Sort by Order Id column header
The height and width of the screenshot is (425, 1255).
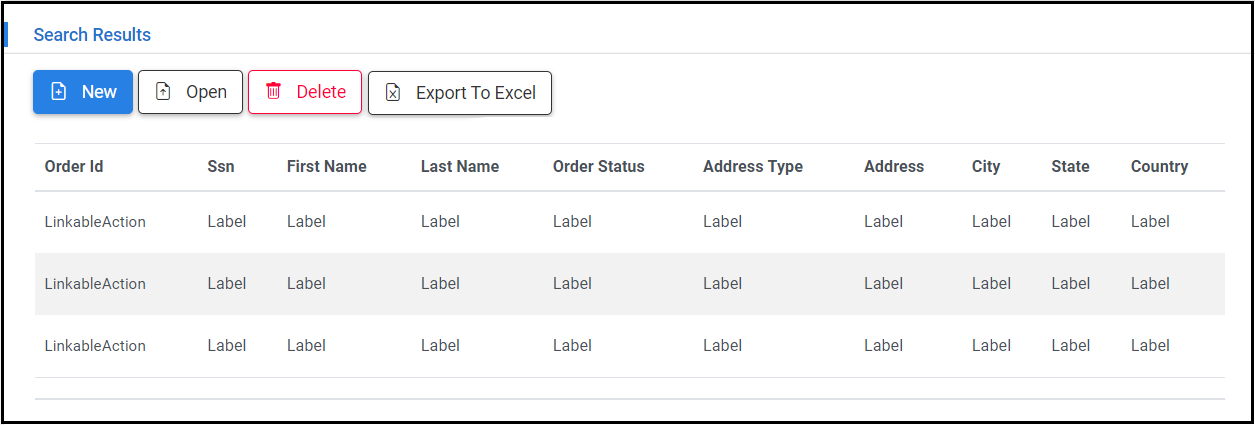[x=74, y=167]
